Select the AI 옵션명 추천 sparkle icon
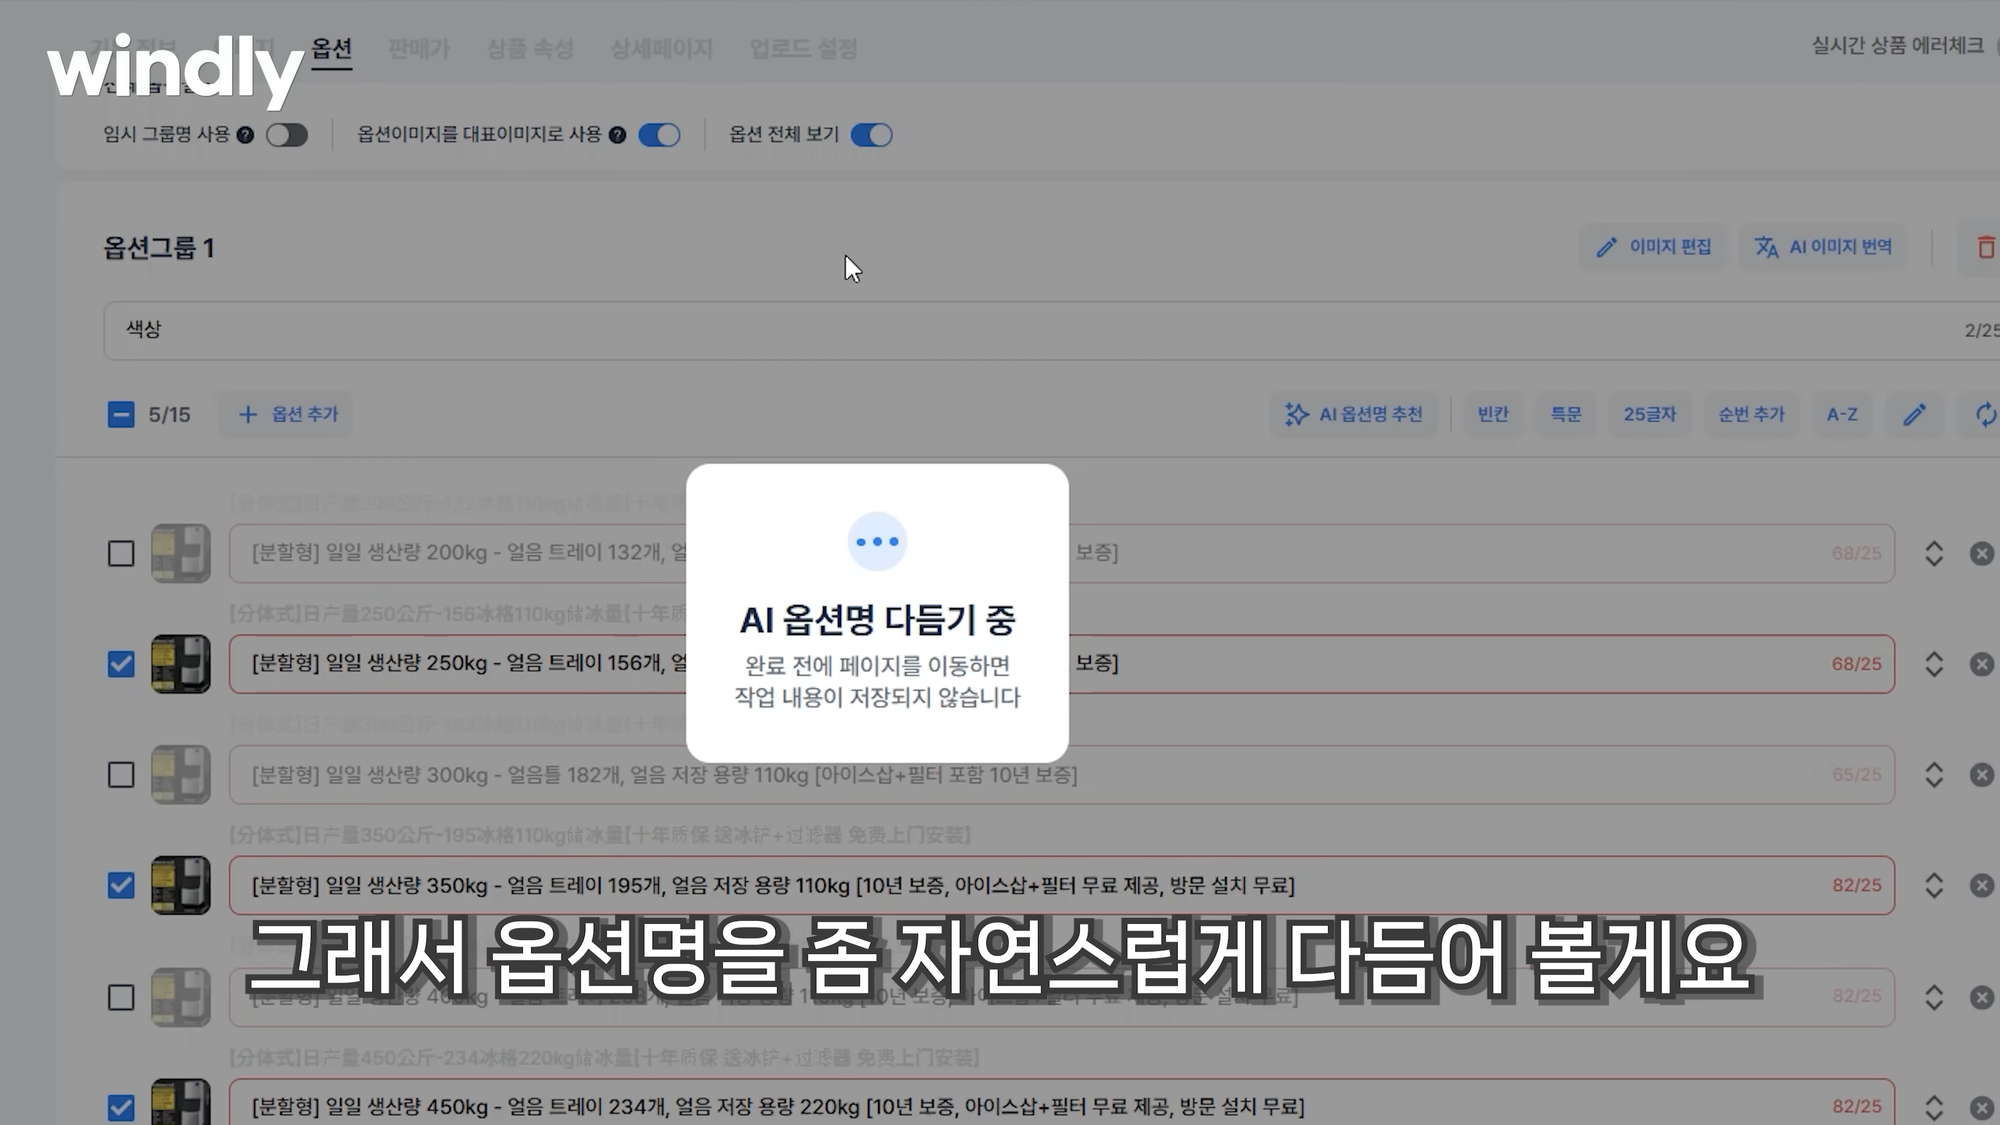 pyautogui.click(x=1297, y=414)
